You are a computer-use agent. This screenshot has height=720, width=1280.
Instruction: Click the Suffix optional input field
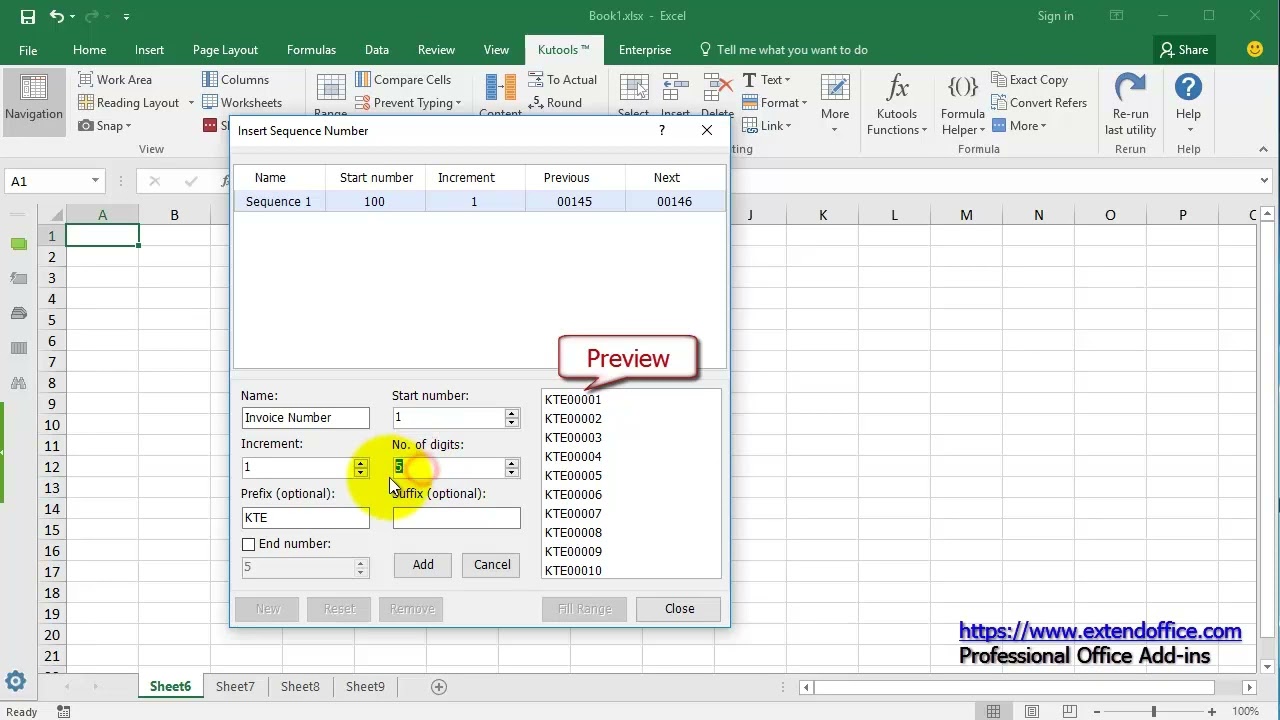[456, 518]
